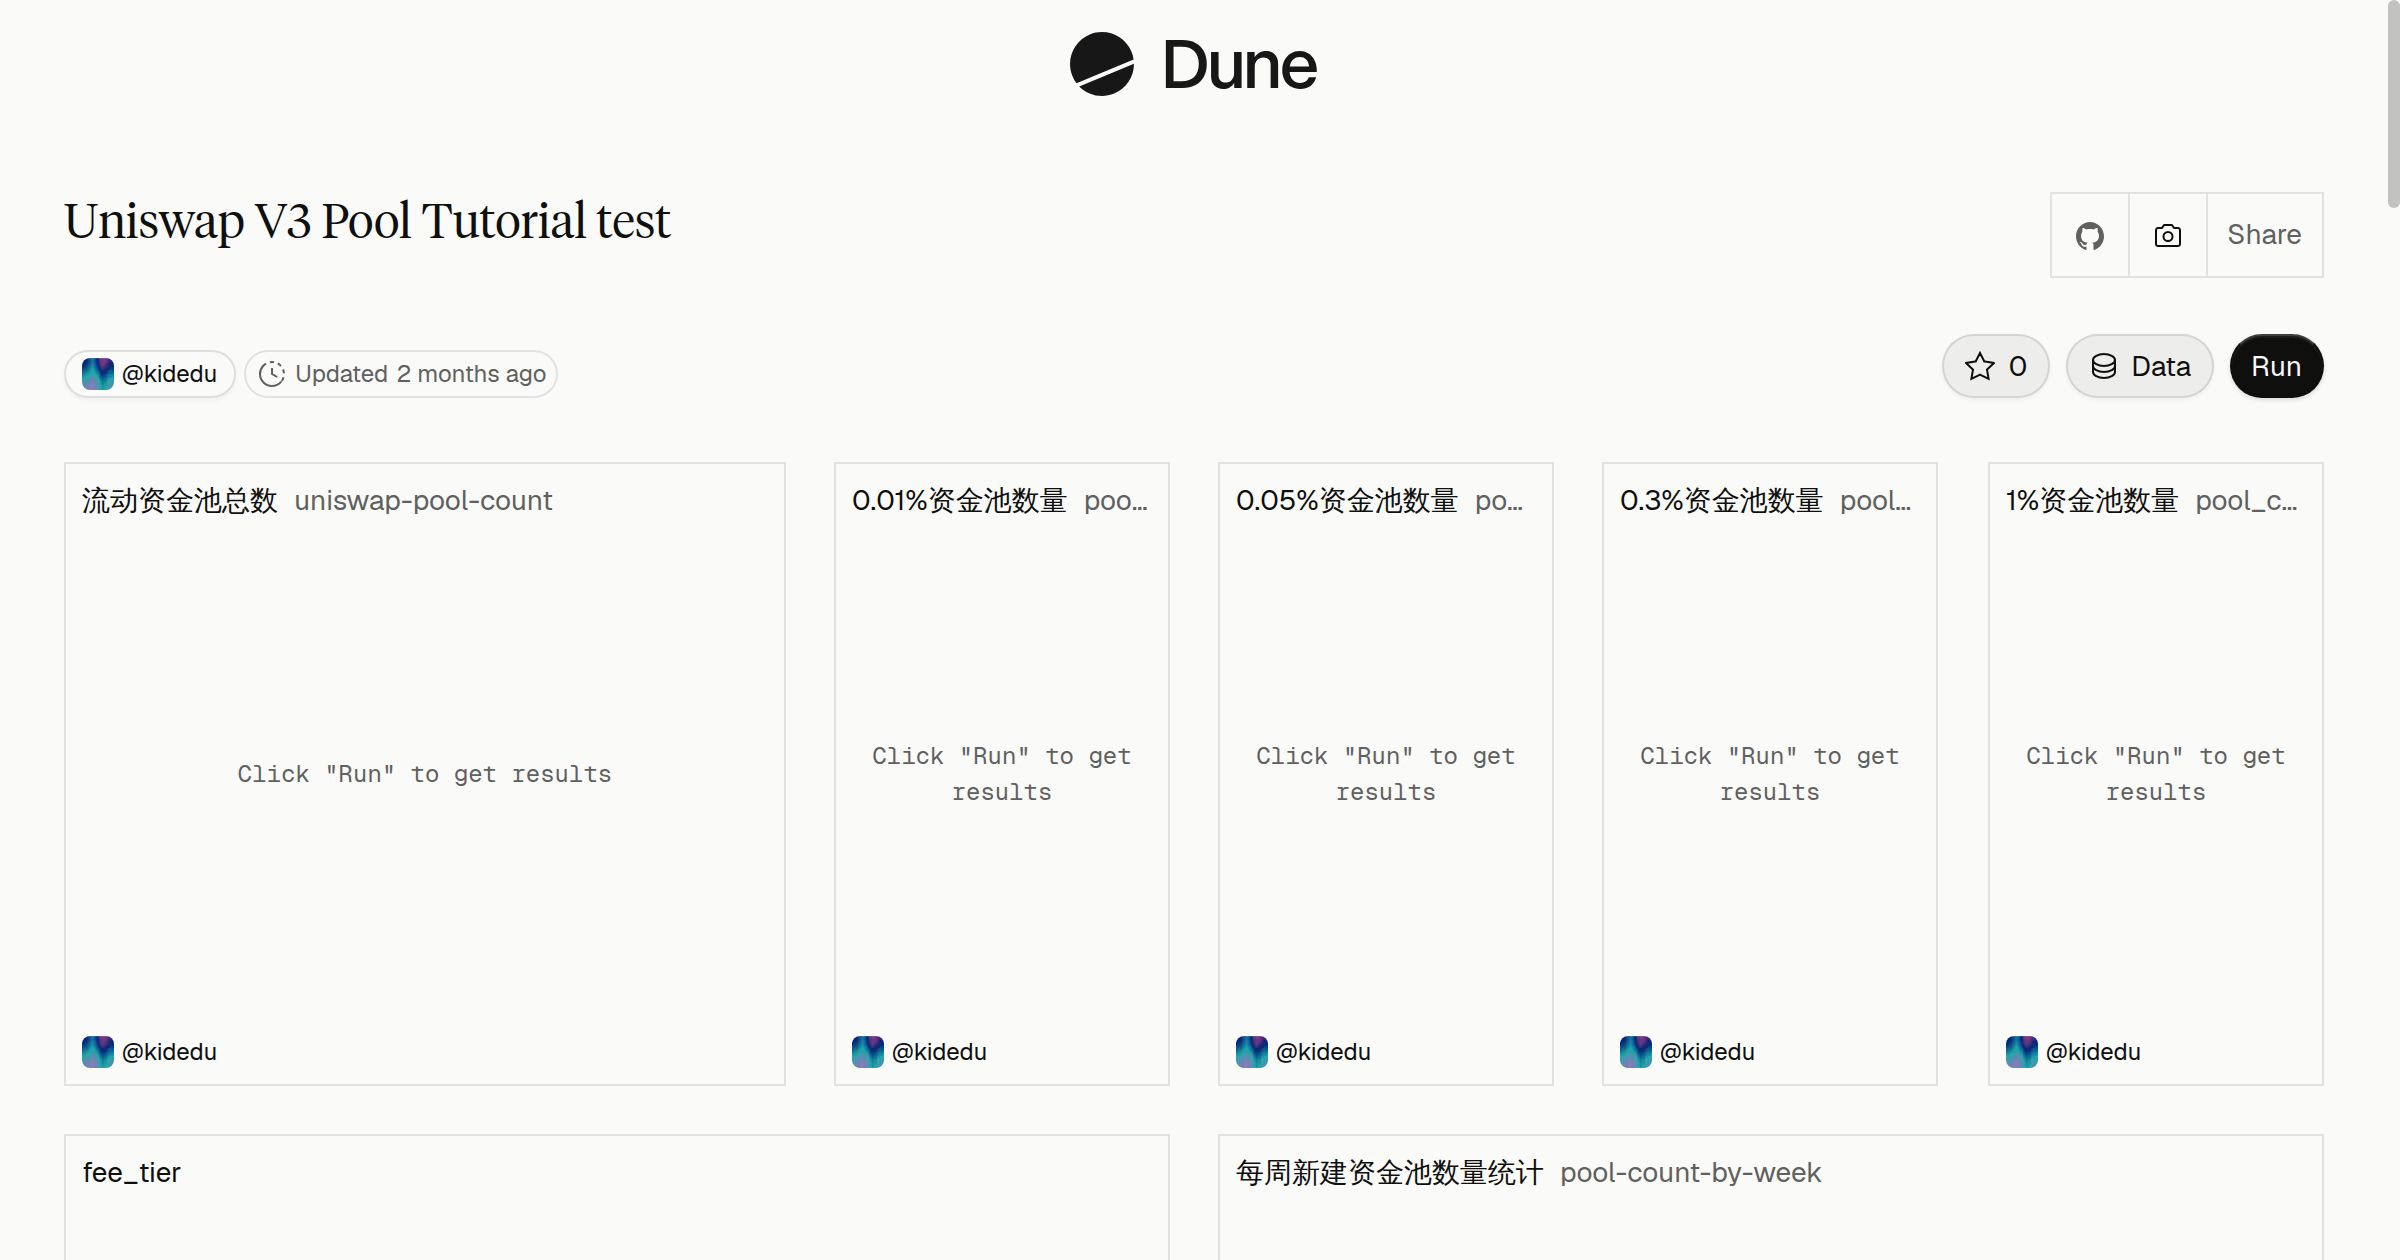Click "Run" placeholder text in 流动资金池总数 card
The height and width of the screenshot is (1260, 2400).
(424, 774)
